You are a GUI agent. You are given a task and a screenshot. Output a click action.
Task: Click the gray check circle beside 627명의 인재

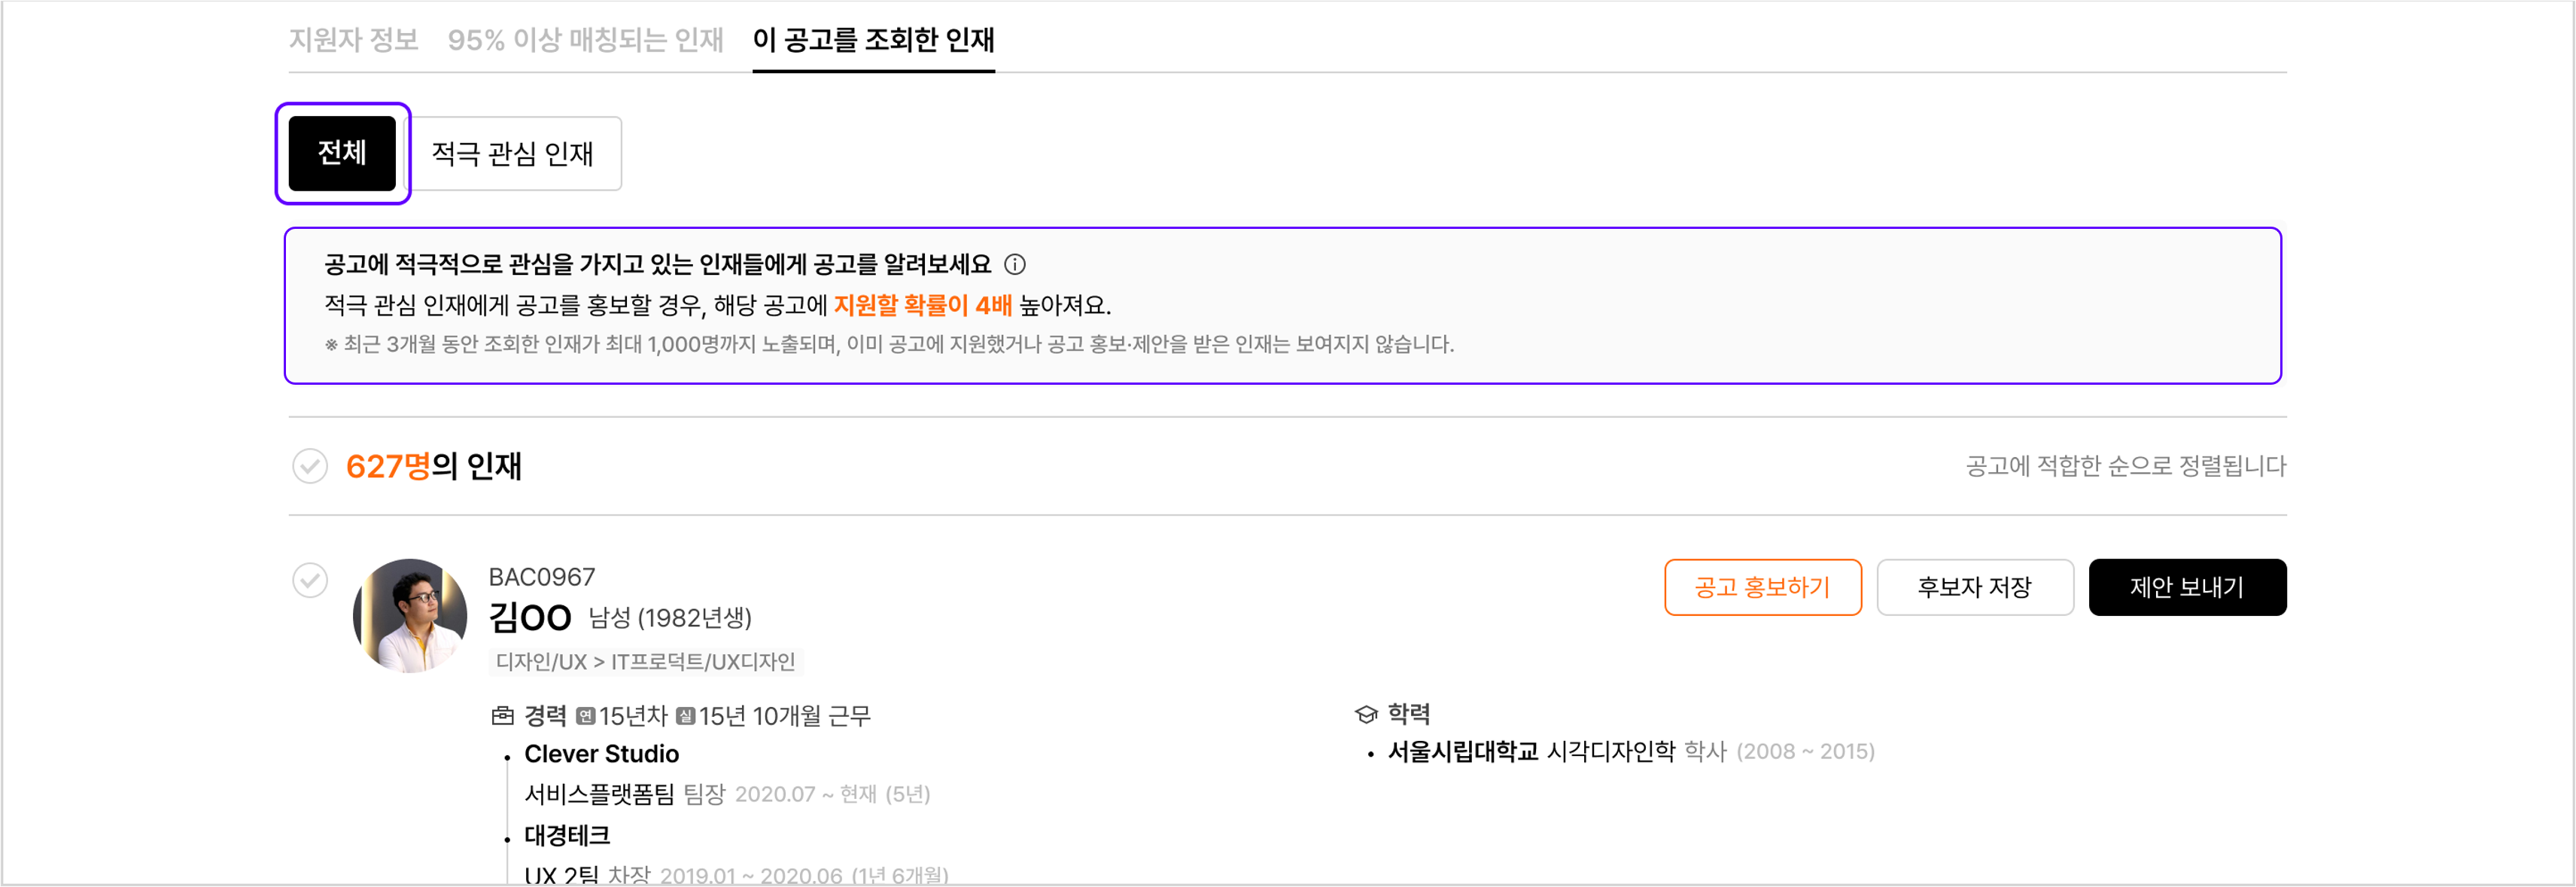[311, 466]
